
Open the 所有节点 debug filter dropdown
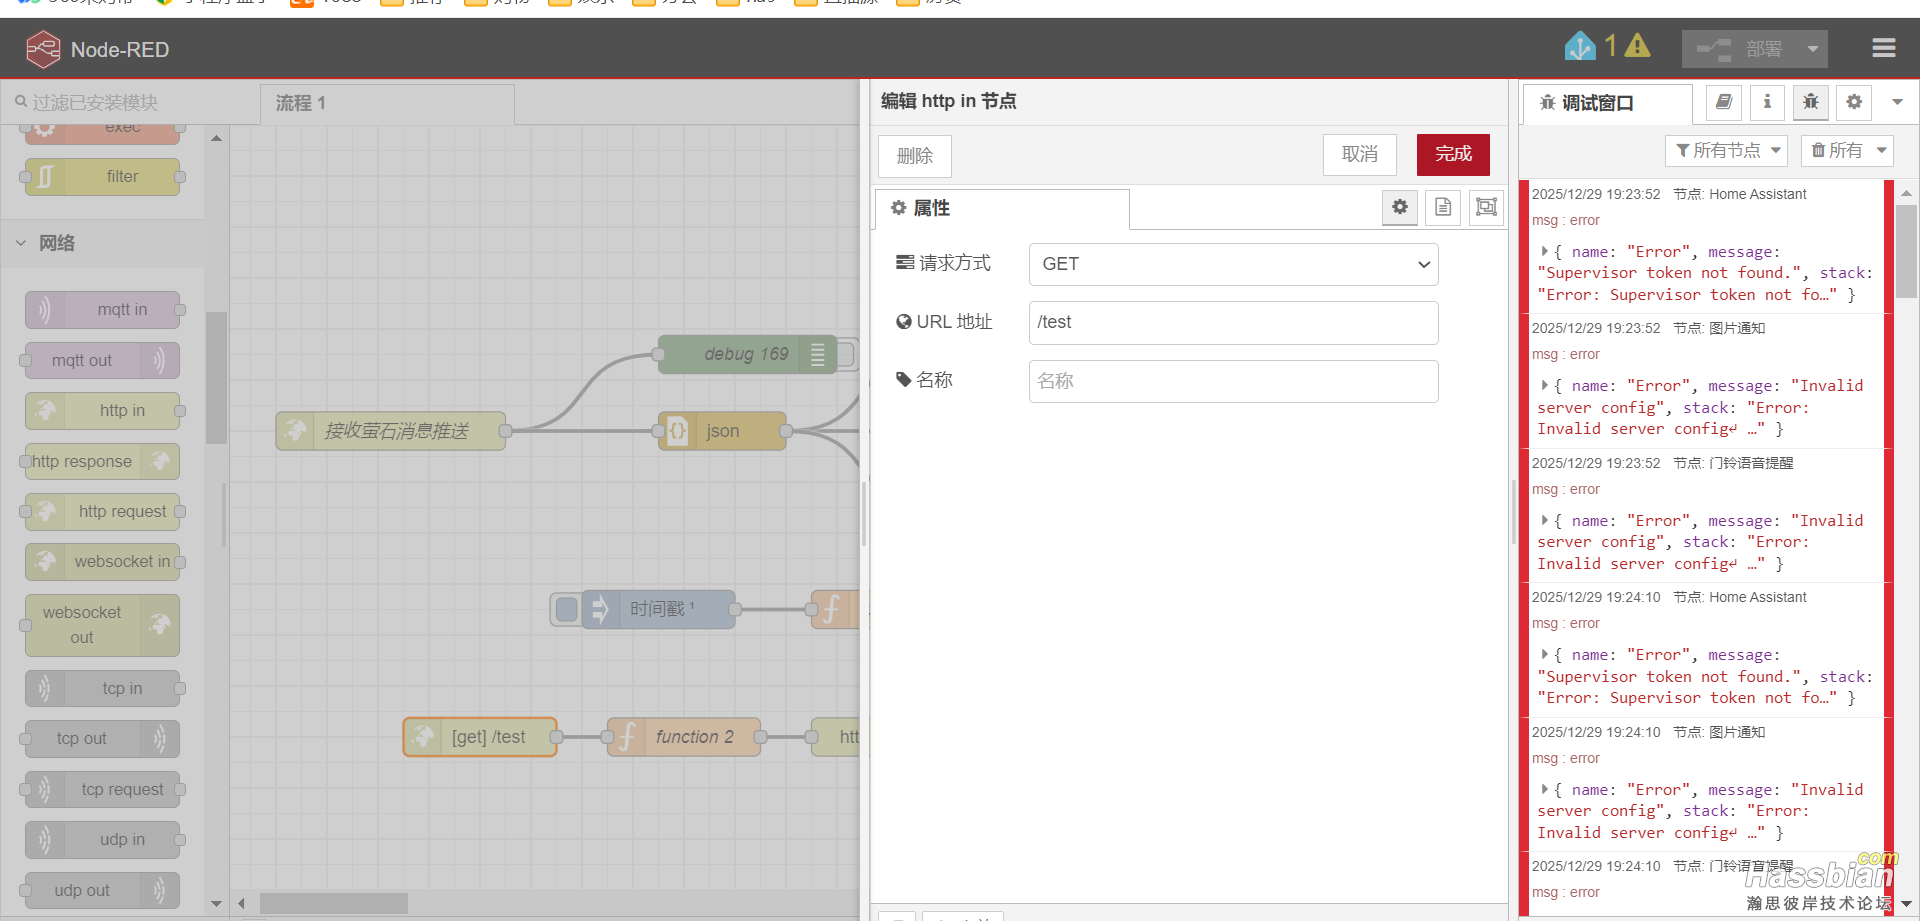(x=1726, y=150)
